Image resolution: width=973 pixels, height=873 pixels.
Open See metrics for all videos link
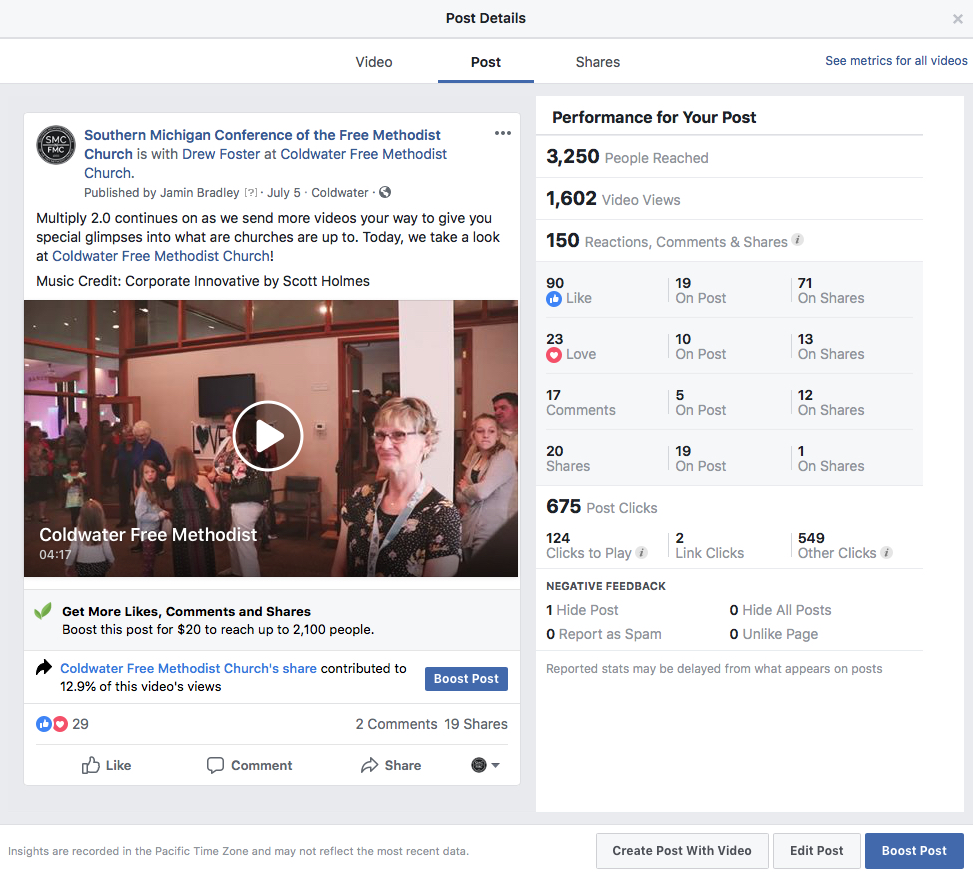[896, 61]
